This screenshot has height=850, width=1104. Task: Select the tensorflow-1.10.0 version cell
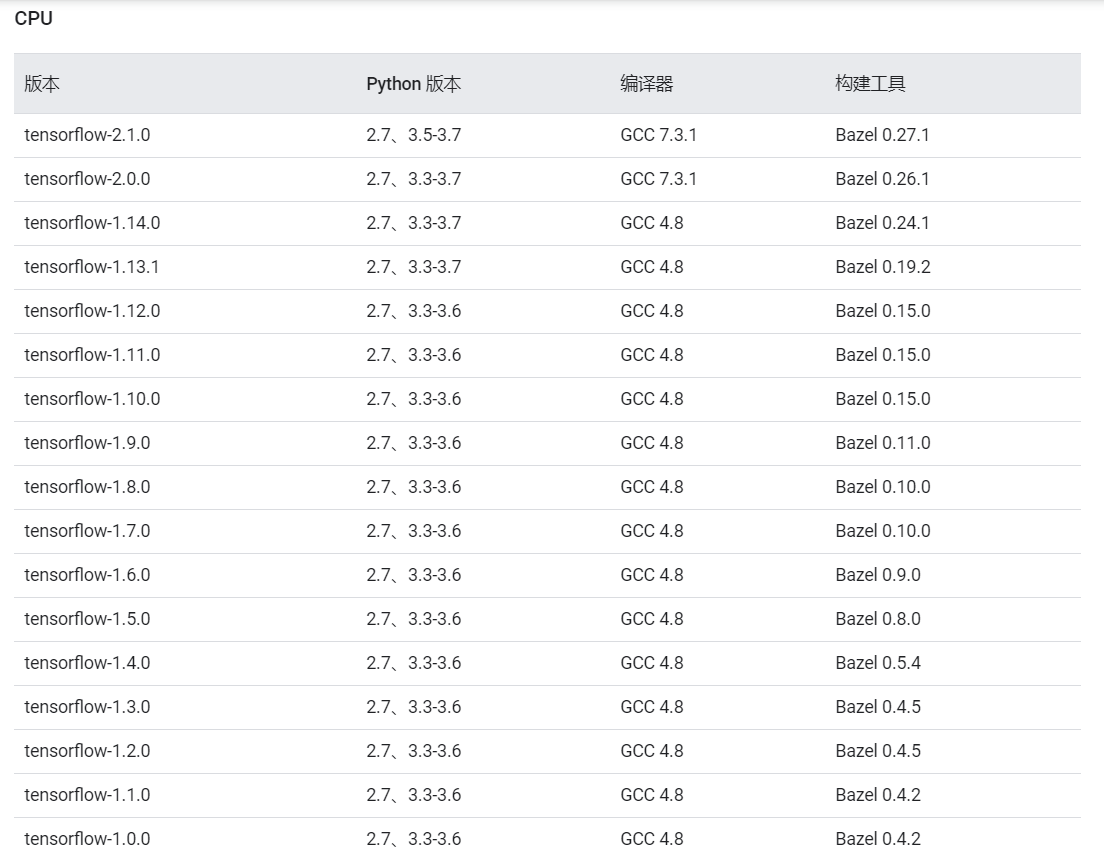click(92, 399)
